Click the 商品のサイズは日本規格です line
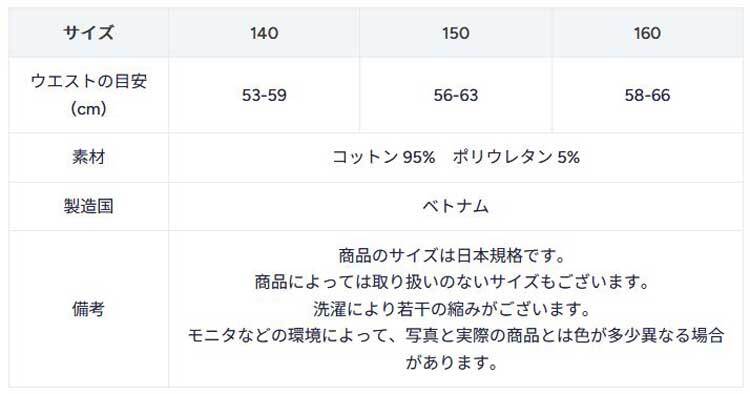This screenshot has width=750, height=394. pos(452,255)
